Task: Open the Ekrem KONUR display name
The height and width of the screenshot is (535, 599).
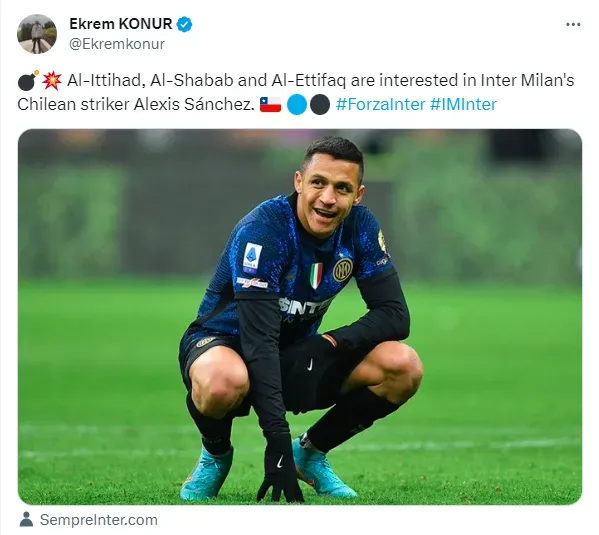Action: click(121, 24)
